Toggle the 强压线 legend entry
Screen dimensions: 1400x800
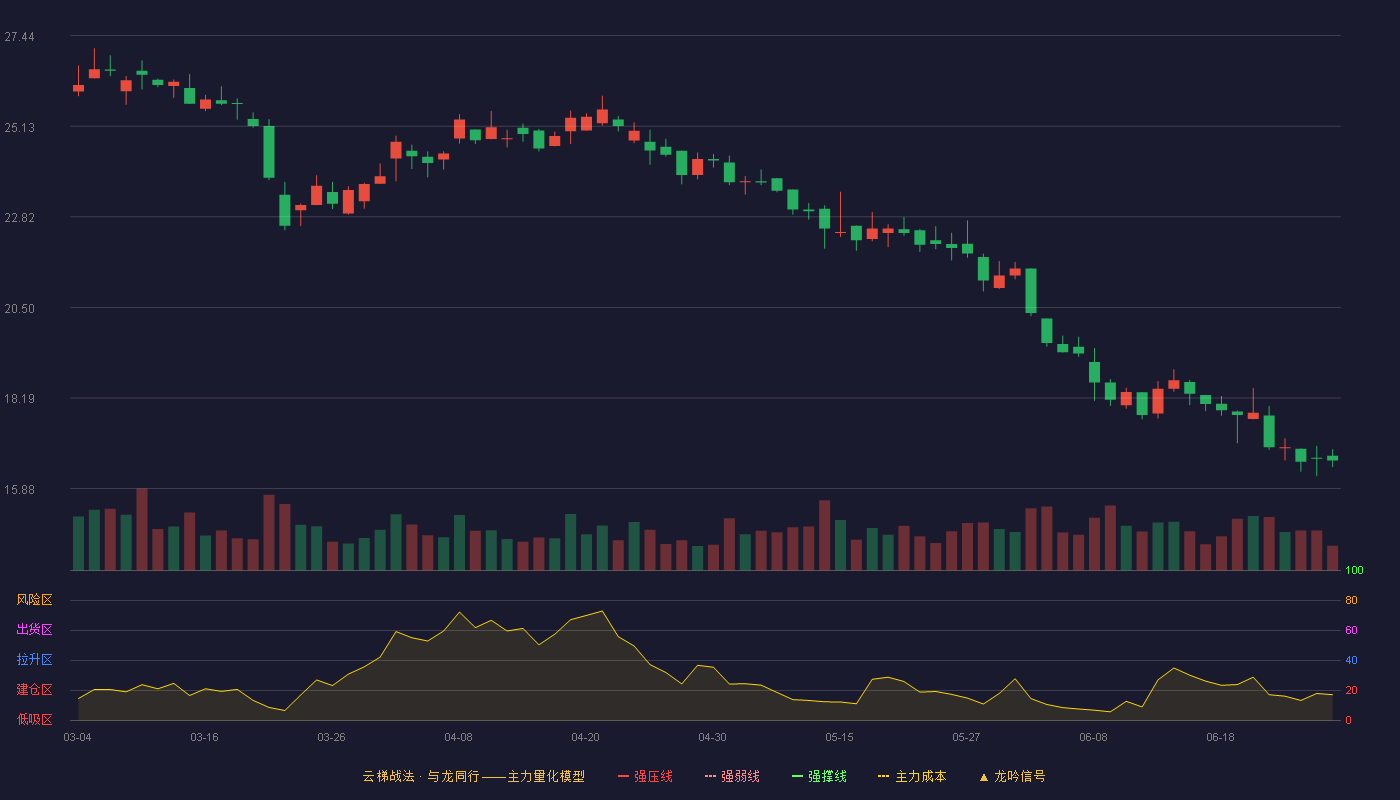point(645,776)
